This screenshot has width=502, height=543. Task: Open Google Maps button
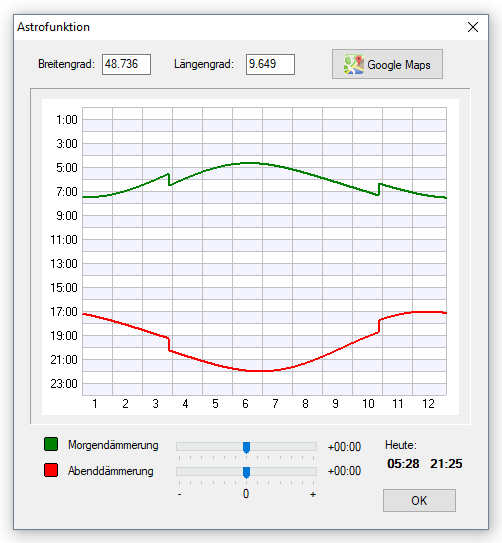(387, 64)
